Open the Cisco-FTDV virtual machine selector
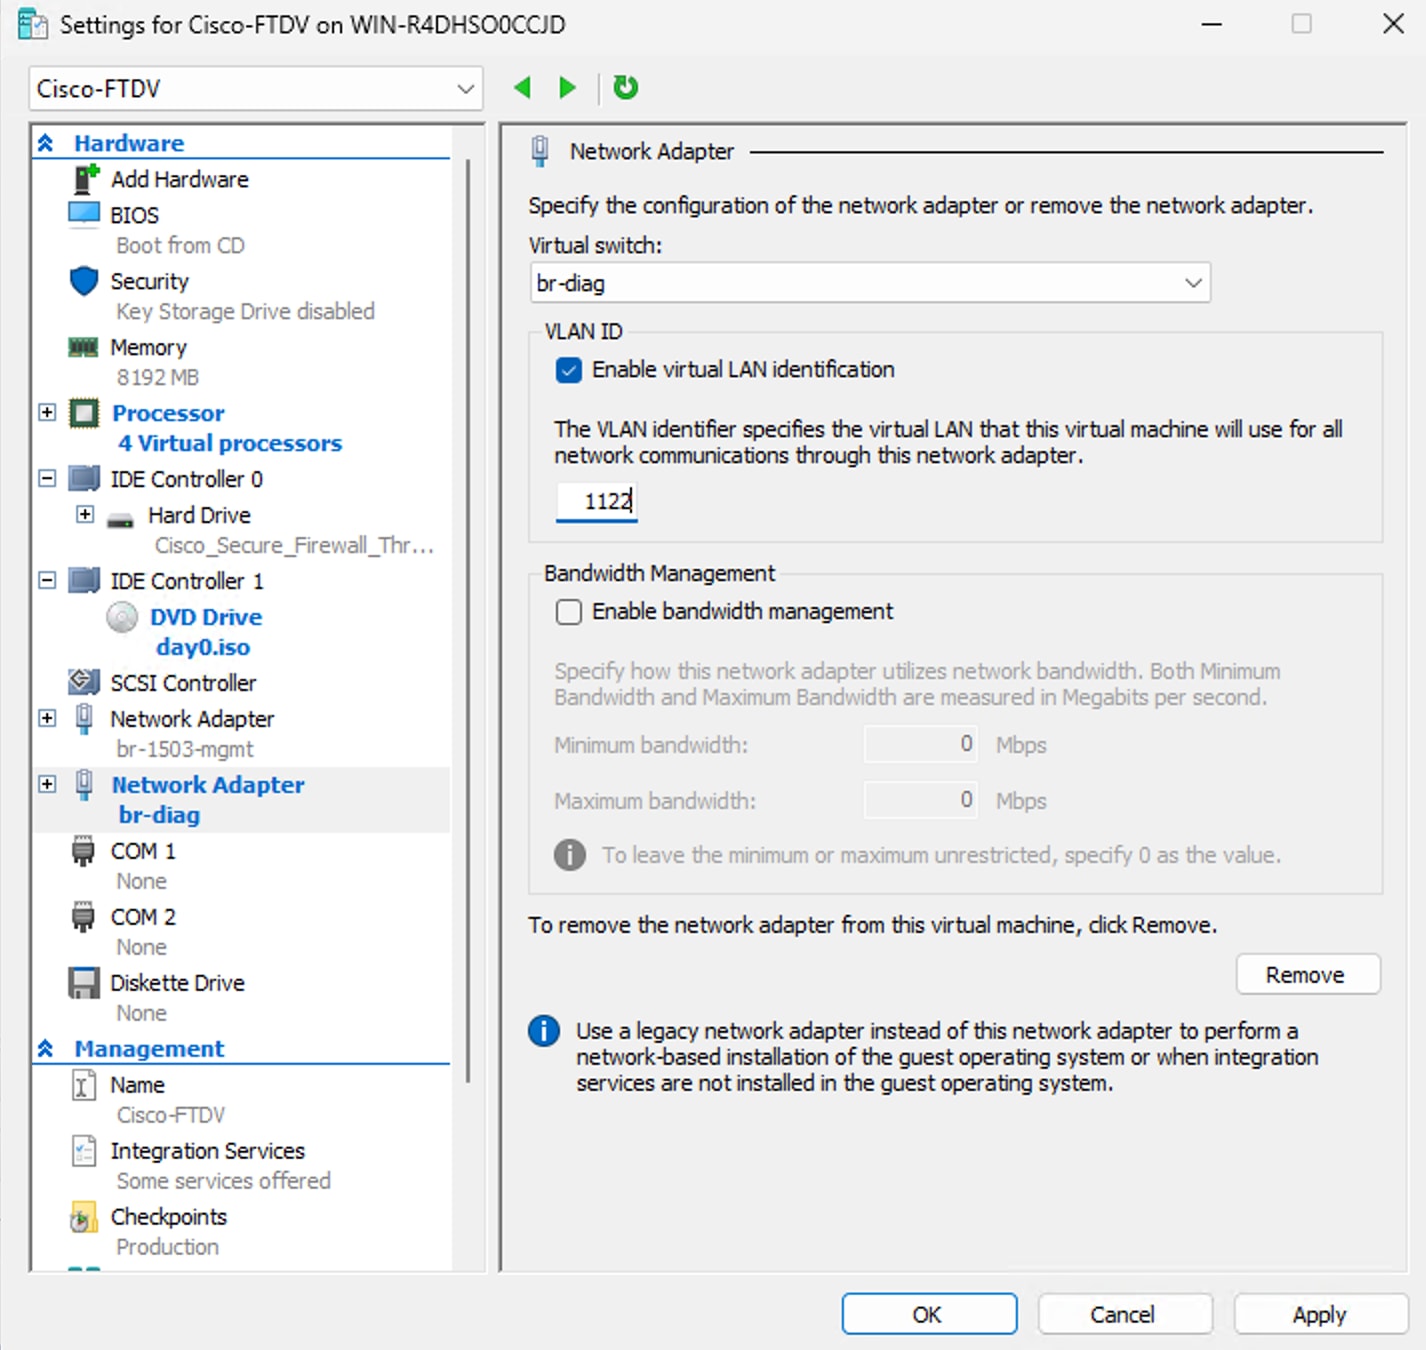The width and height of the screenshot is (1426, 1350). point(255,89)
